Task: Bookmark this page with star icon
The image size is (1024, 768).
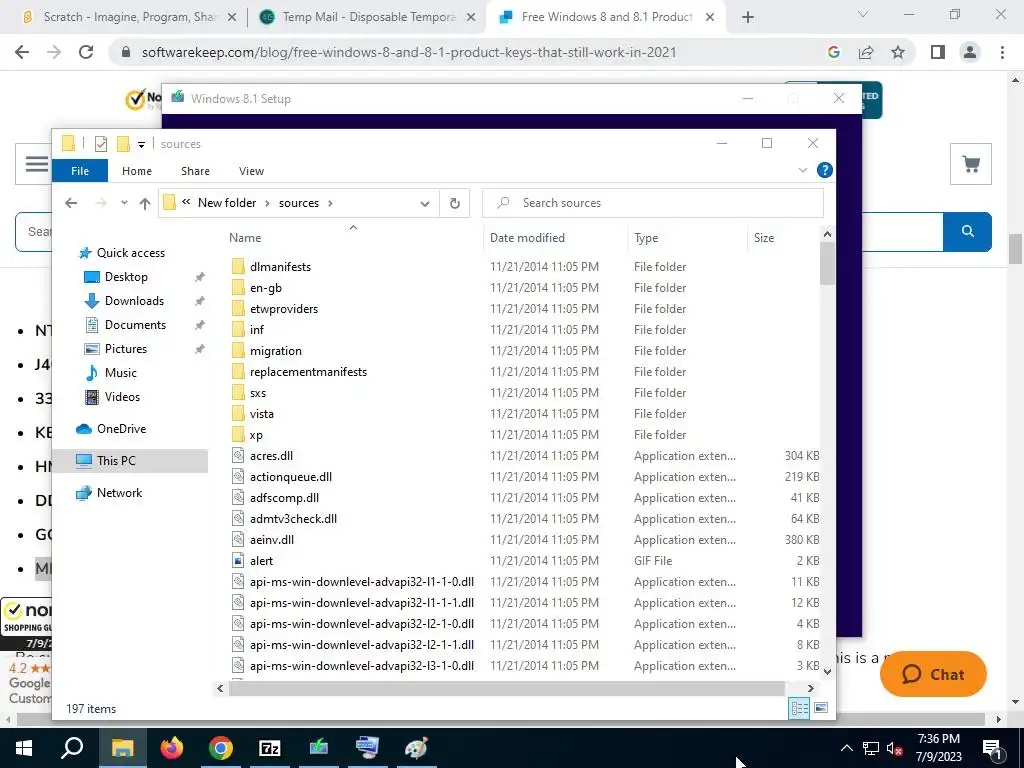Action: pyautogui.click(x=898, y=52)
